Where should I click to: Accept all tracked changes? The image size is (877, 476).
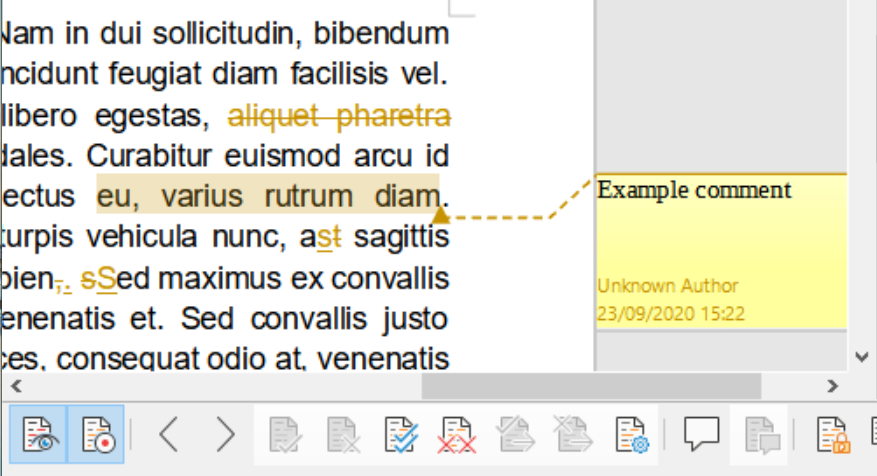point(401,435)
